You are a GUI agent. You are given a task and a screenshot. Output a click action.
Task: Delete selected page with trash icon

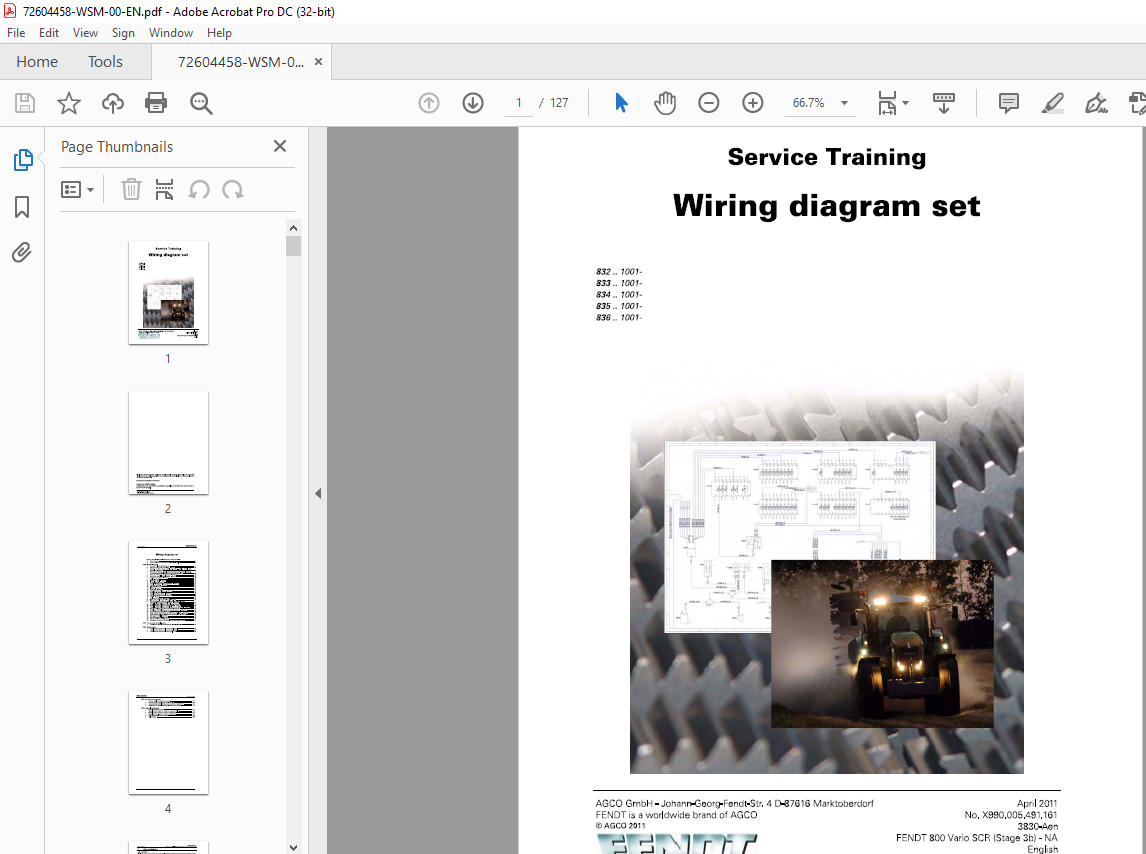[131, 189]
